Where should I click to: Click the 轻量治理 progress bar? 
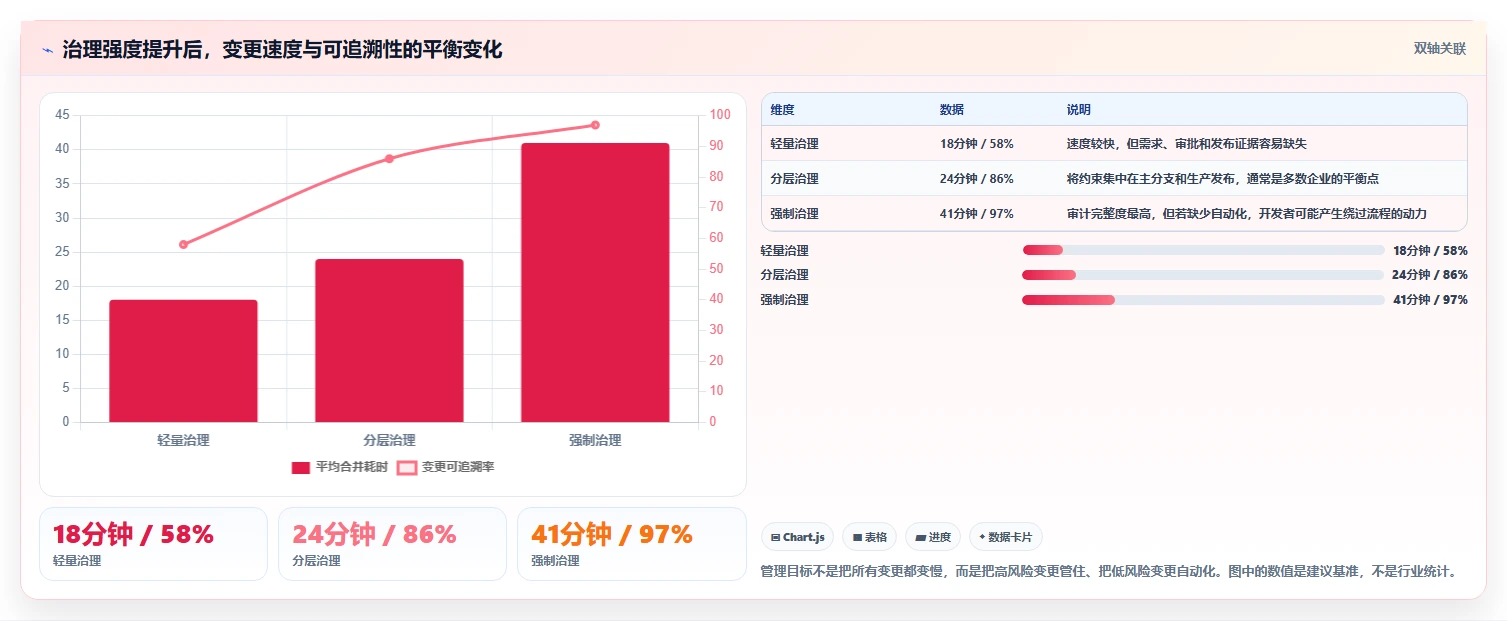tap(1203, 250)
